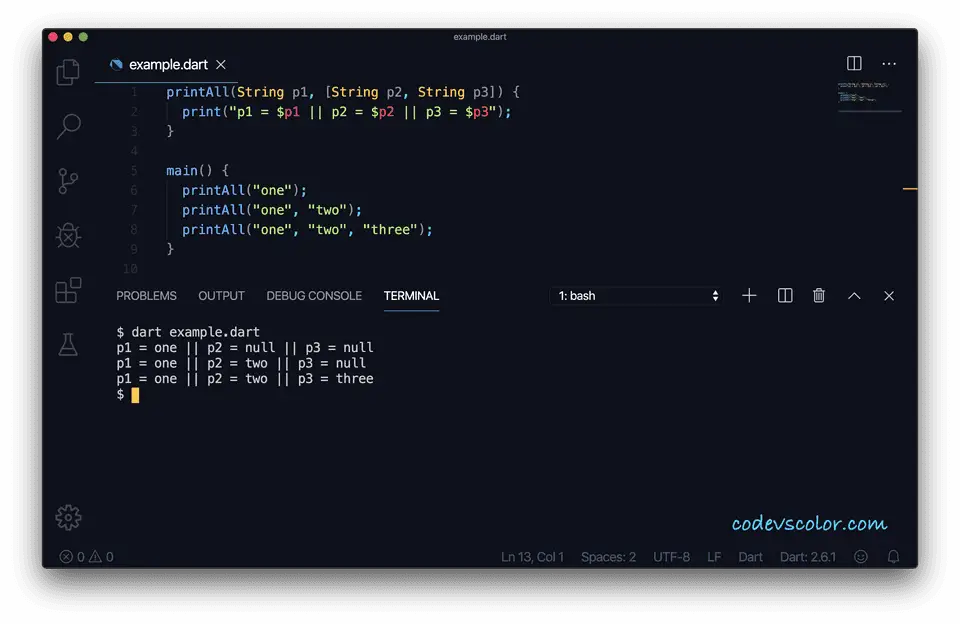The width and height of the screenshot is (960, 624).
Task: Click the yellow macOS minimize button
Action: (x=68, y=37)
